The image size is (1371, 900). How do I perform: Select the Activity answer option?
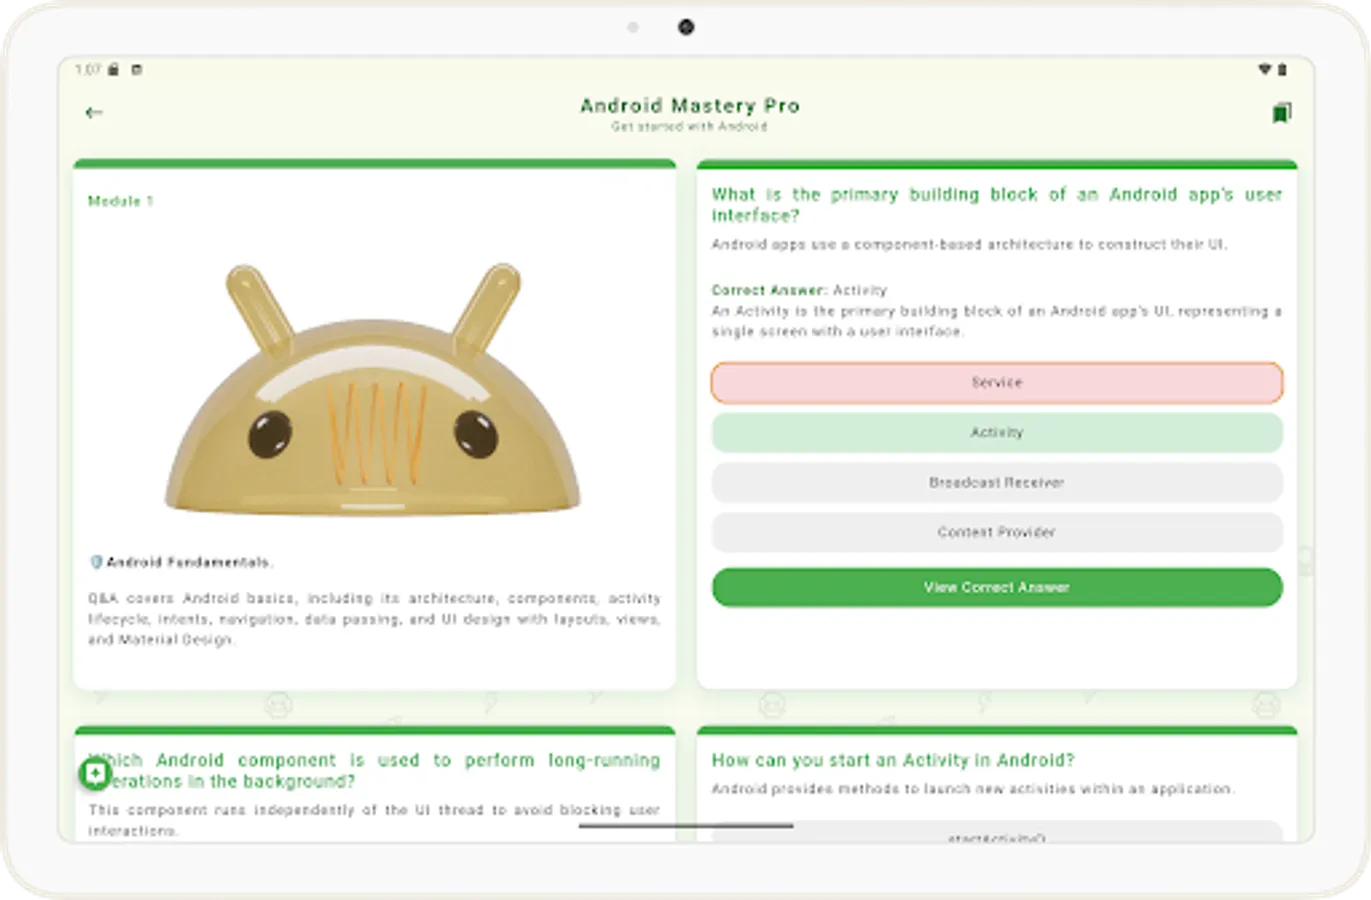click(x=996, y=432)
